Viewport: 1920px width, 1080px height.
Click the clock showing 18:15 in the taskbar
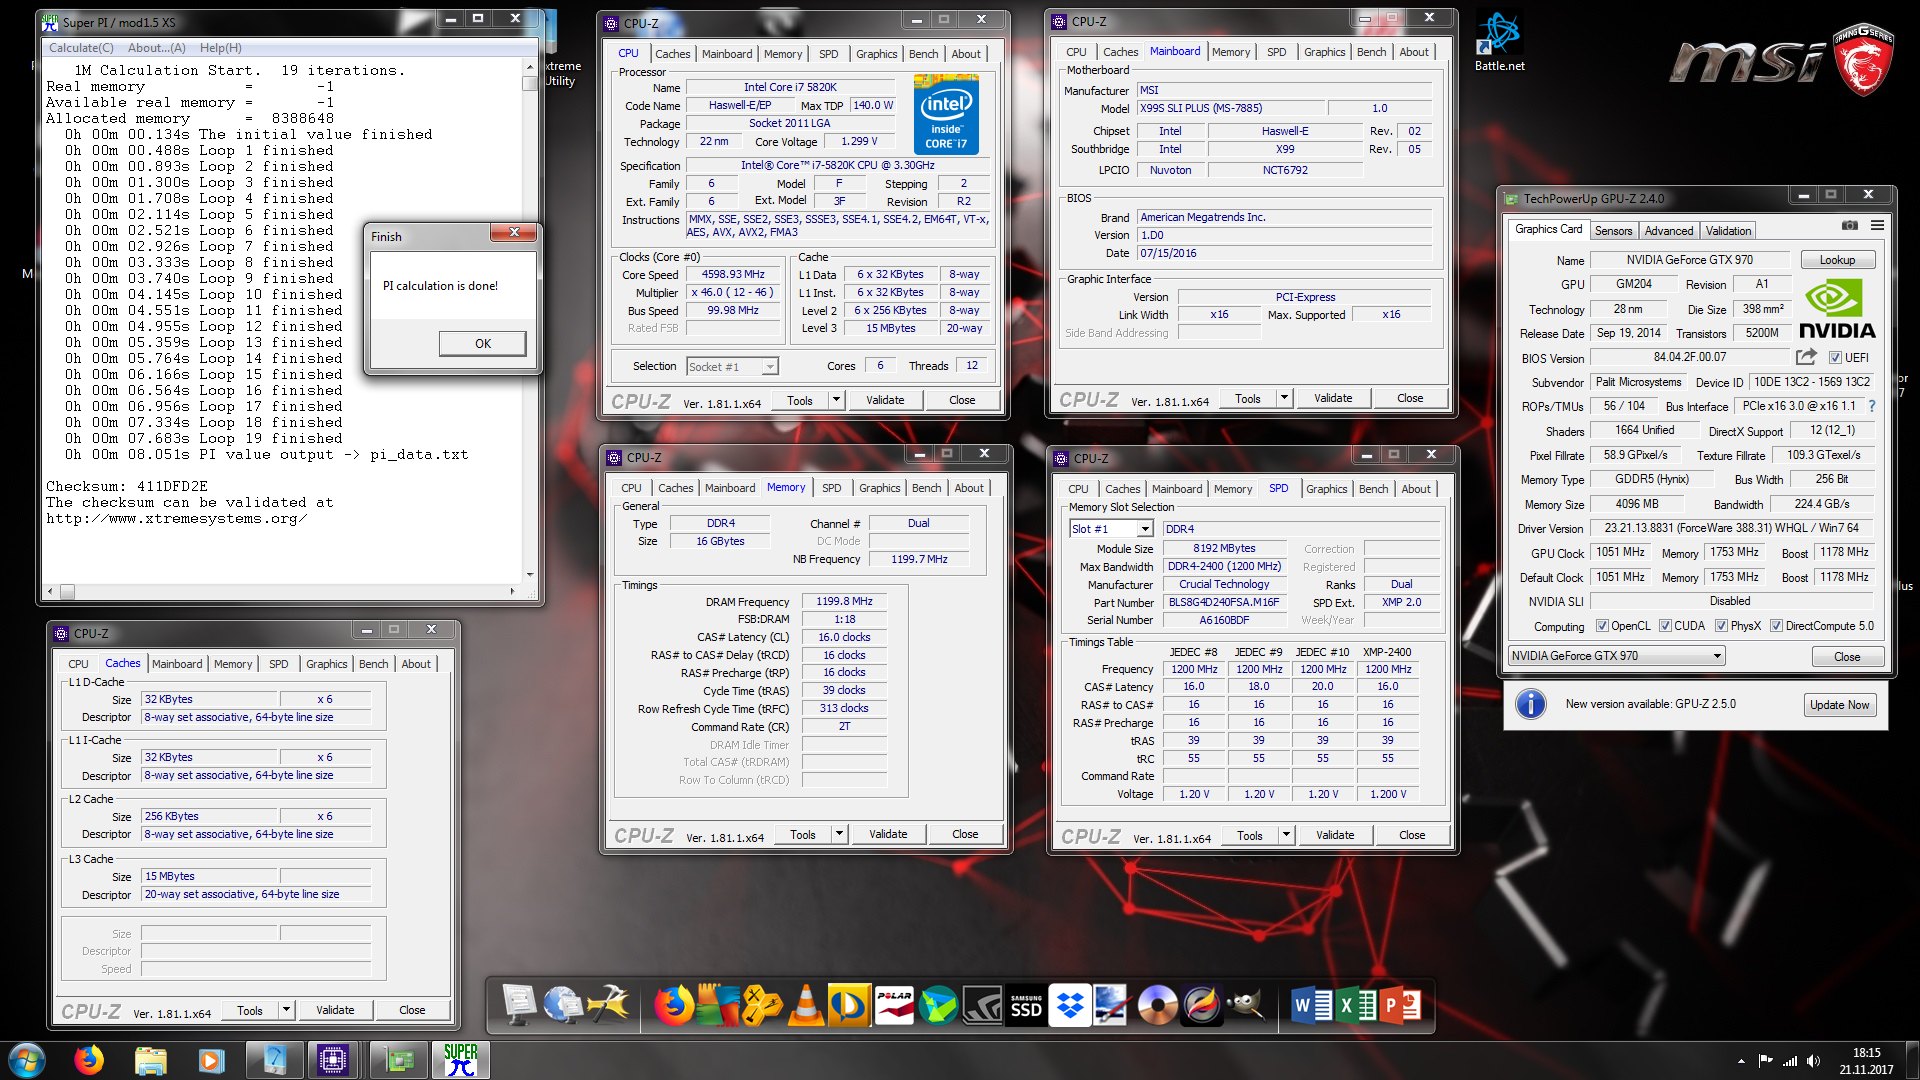point(1866,1053)
